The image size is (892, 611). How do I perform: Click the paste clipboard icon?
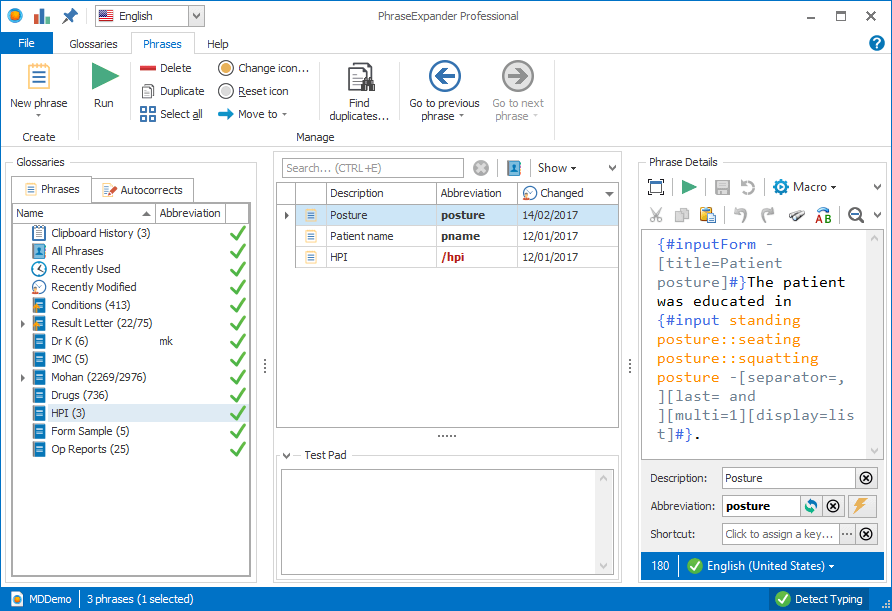coord(708,215)
